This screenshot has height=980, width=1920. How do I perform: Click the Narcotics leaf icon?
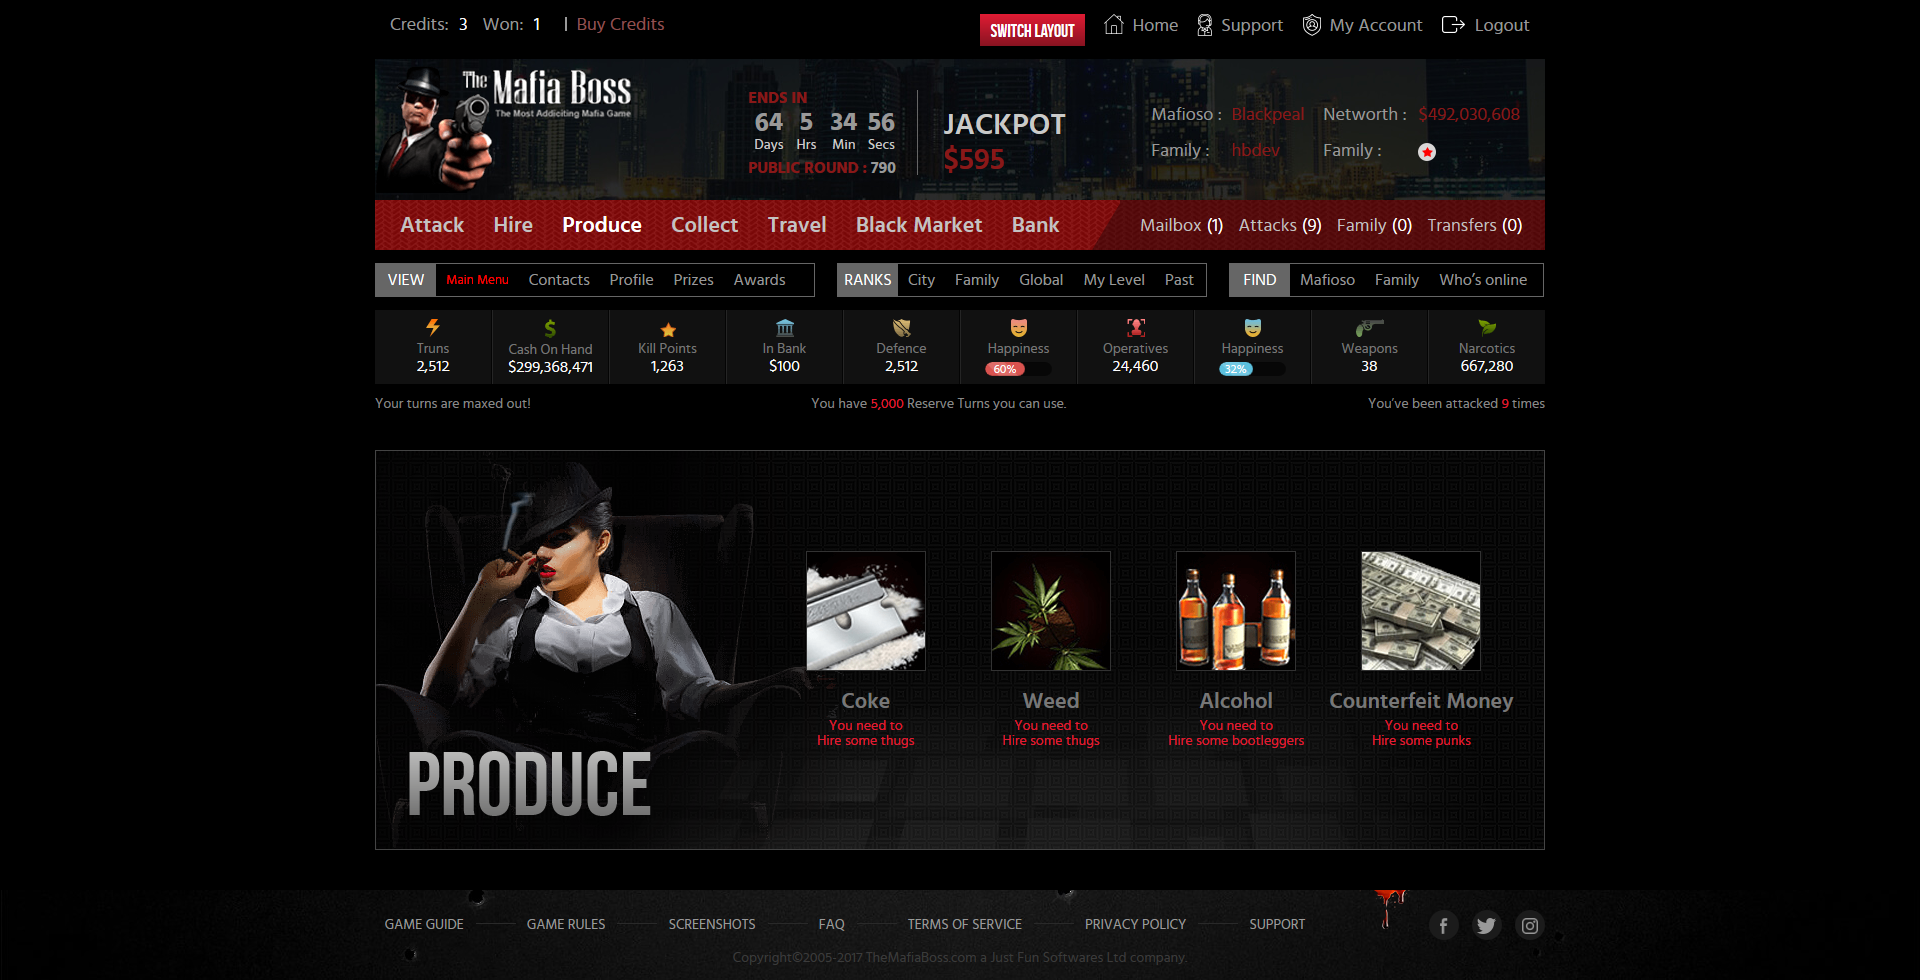[1487, 327]
